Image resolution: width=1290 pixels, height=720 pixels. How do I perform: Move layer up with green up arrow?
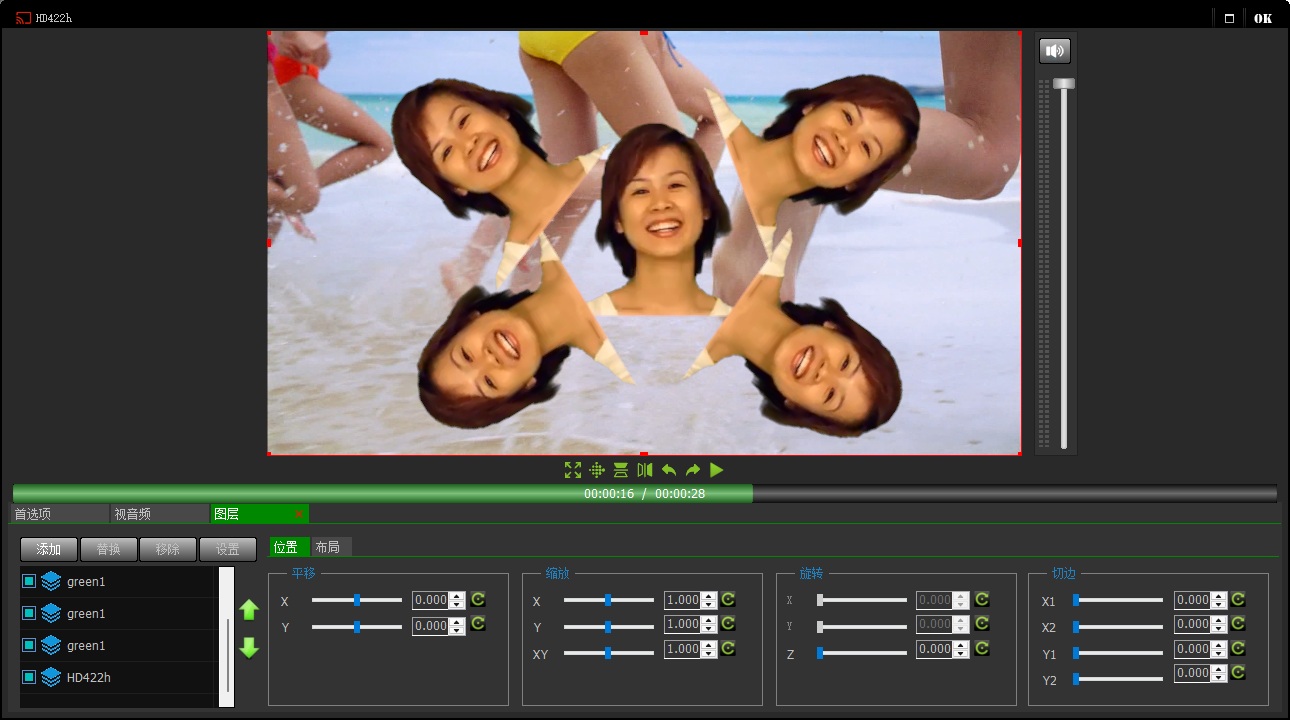[x=249, y=610]
